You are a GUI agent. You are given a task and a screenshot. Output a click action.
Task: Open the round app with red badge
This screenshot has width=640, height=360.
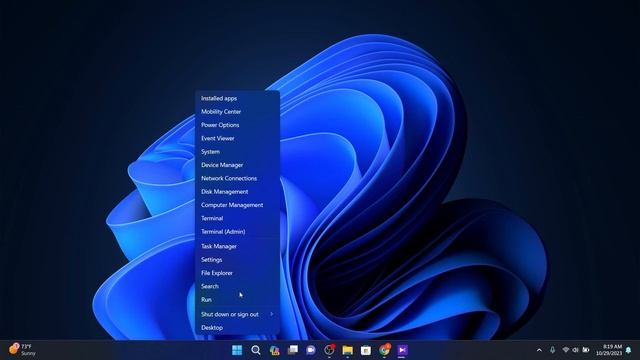click(x=329, y=350)
